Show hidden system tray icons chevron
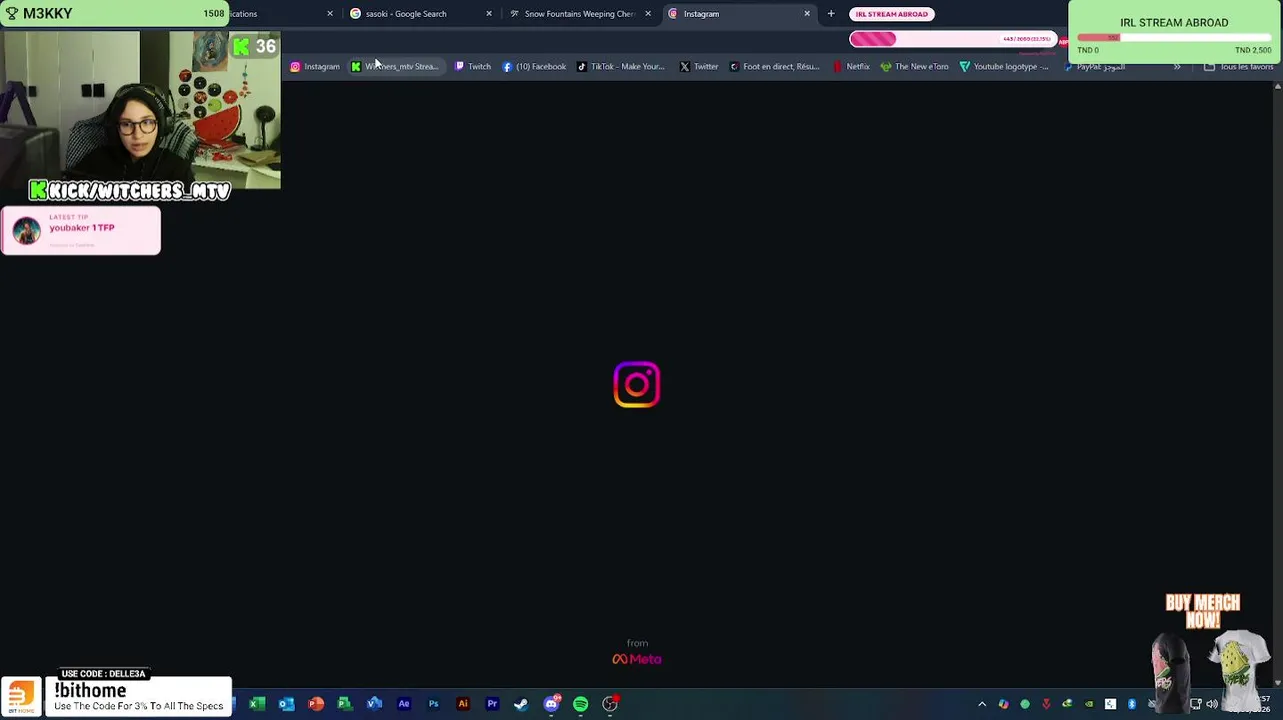The width and height of the screenshot is (1283, 720). pyautogui.click(x=982, y=704)
